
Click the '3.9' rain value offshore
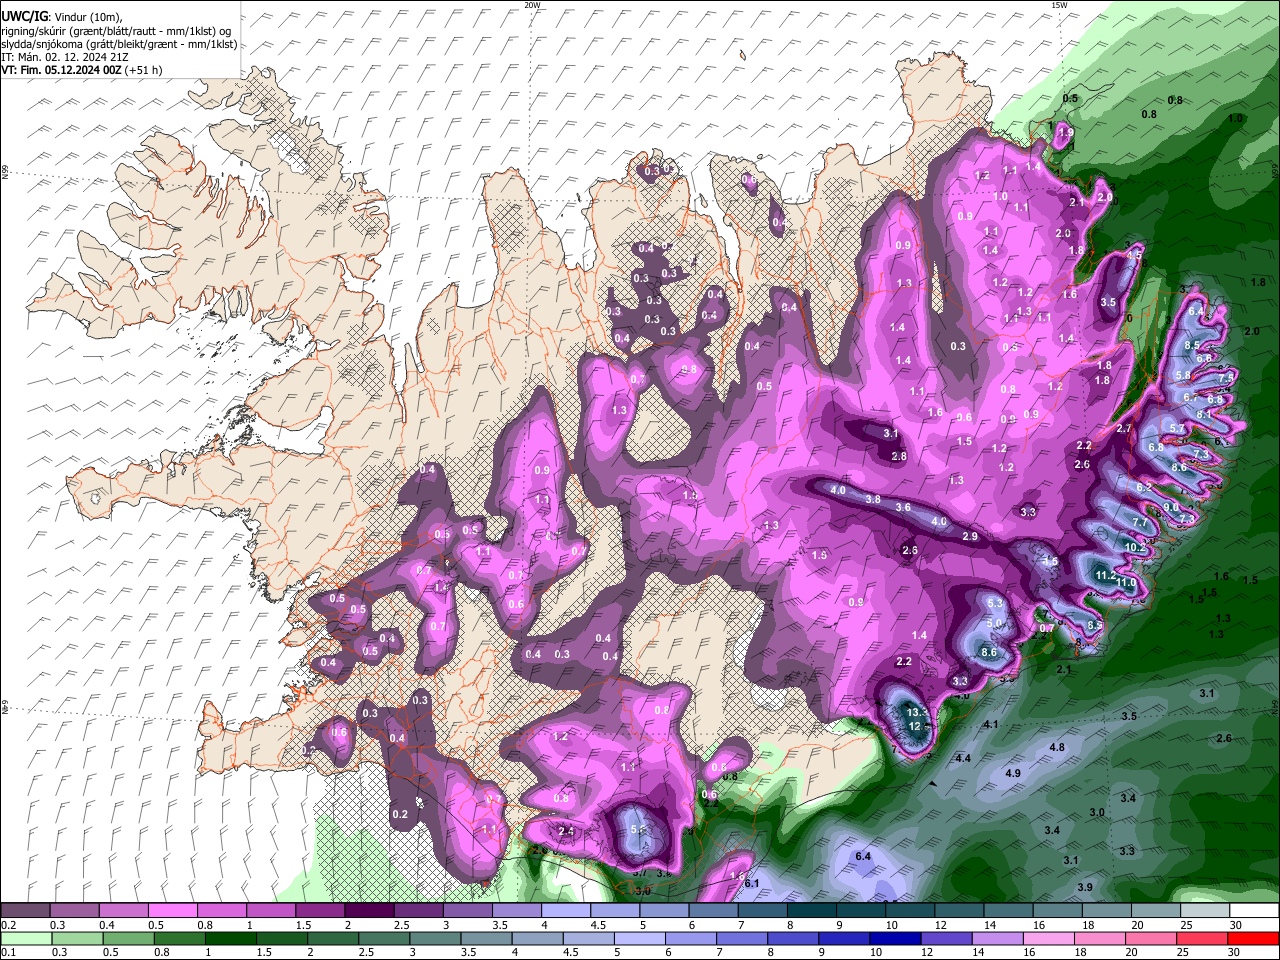1085,888
